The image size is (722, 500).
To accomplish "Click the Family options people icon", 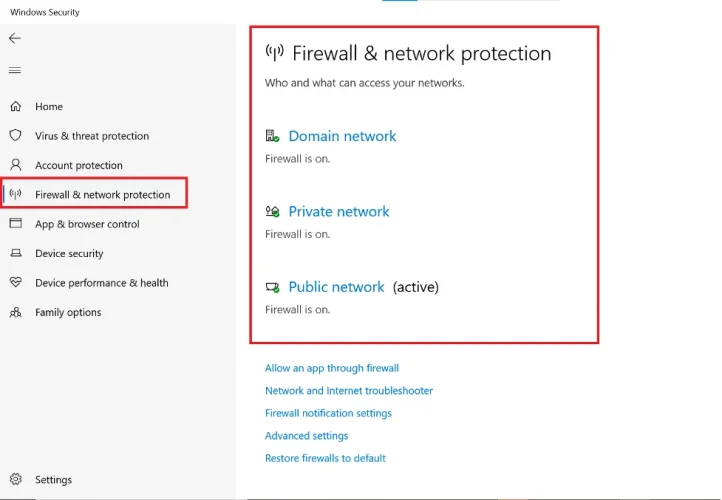I will click(15, 312).
